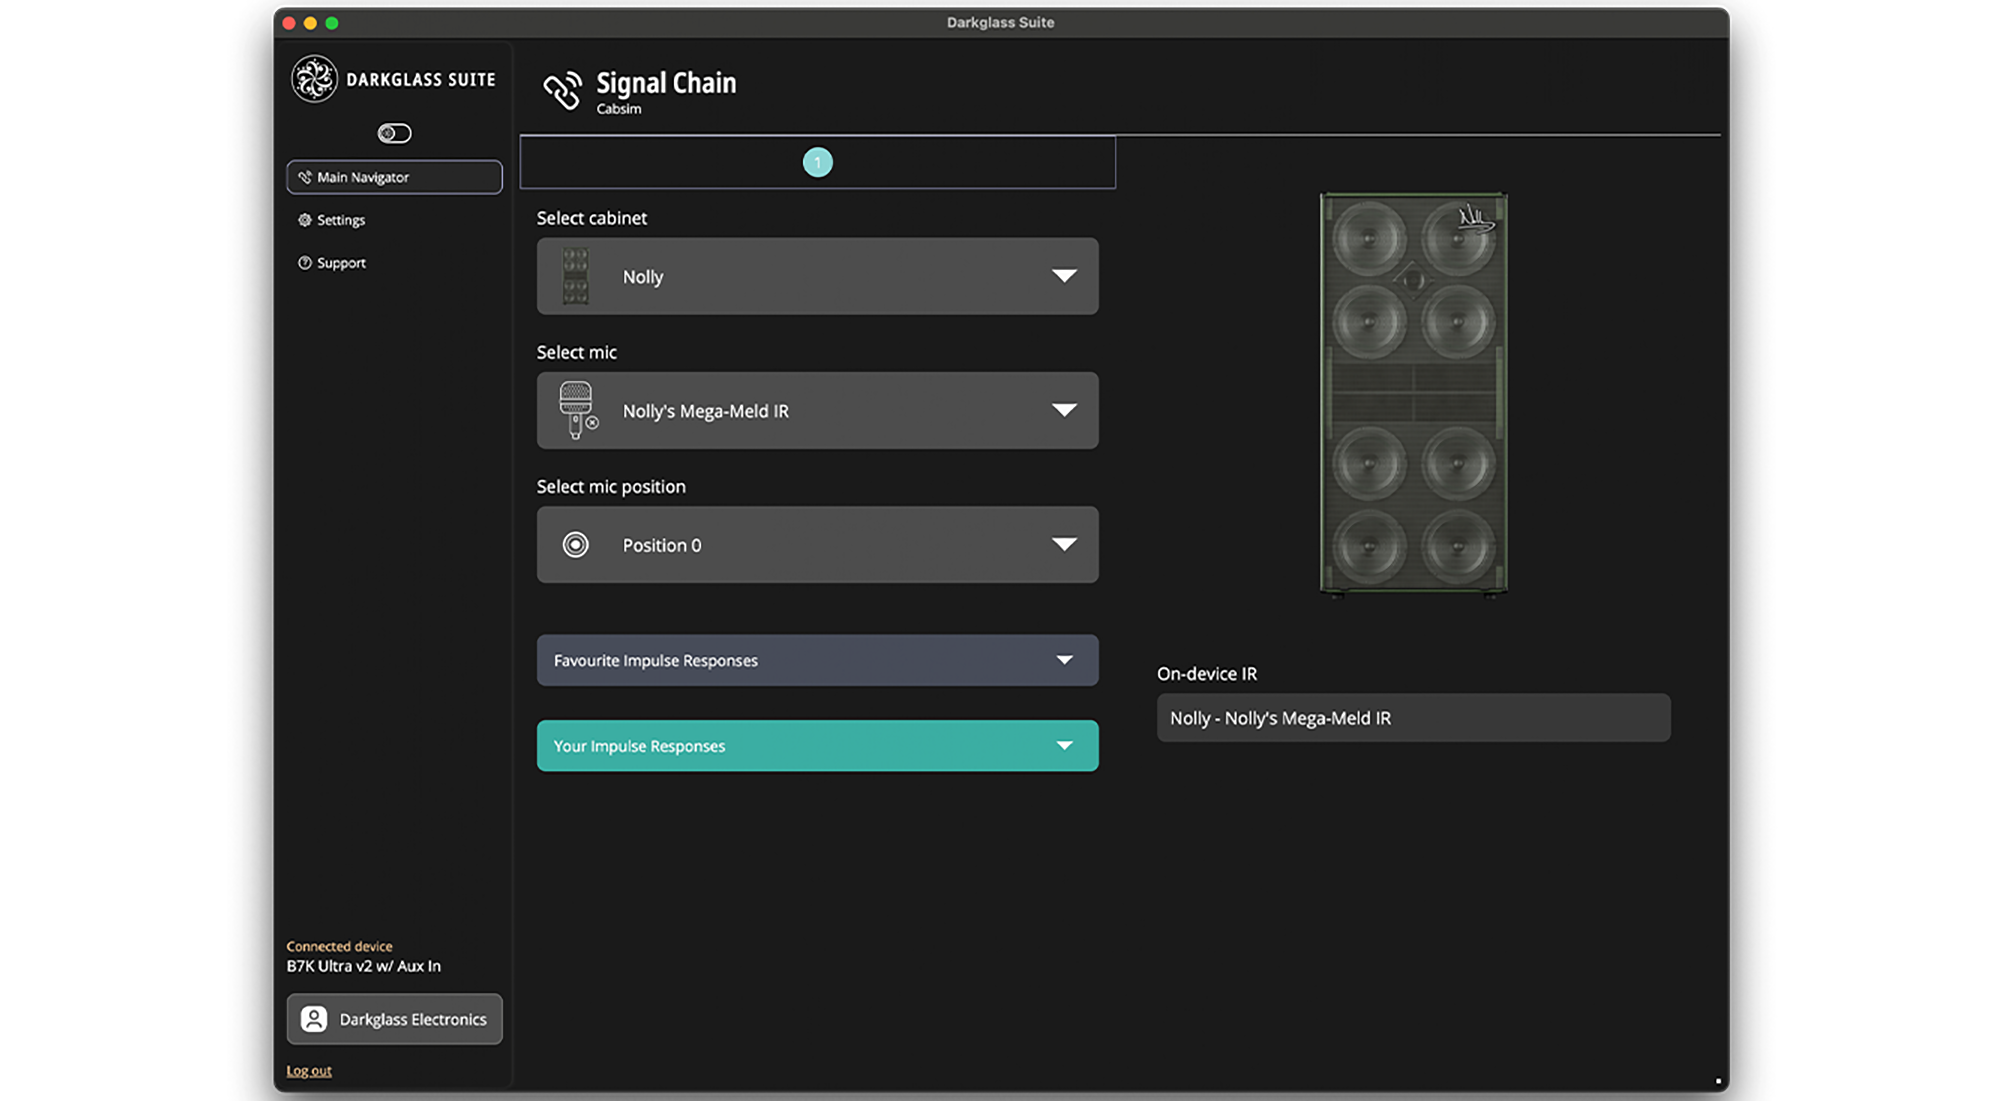Click the On-device IR name field

(x=1413, y=718)
